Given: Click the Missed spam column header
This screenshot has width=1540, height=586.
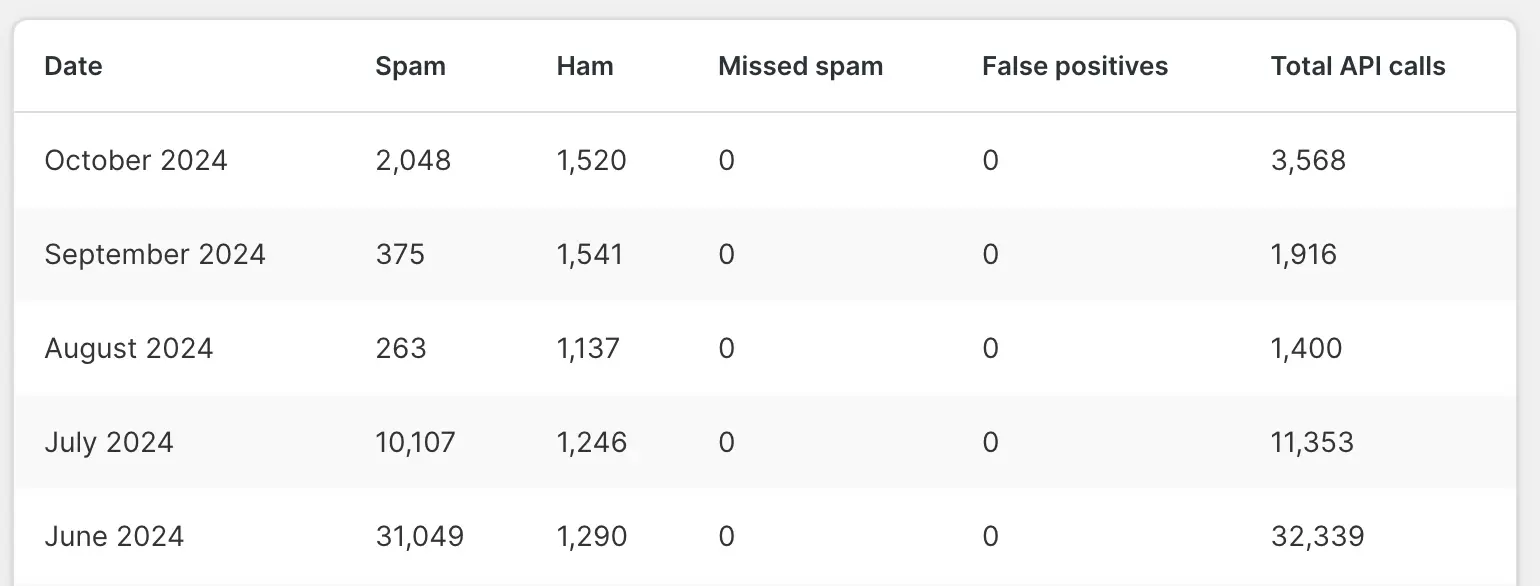Looking at the screenshot, I should tap(800, 67).
